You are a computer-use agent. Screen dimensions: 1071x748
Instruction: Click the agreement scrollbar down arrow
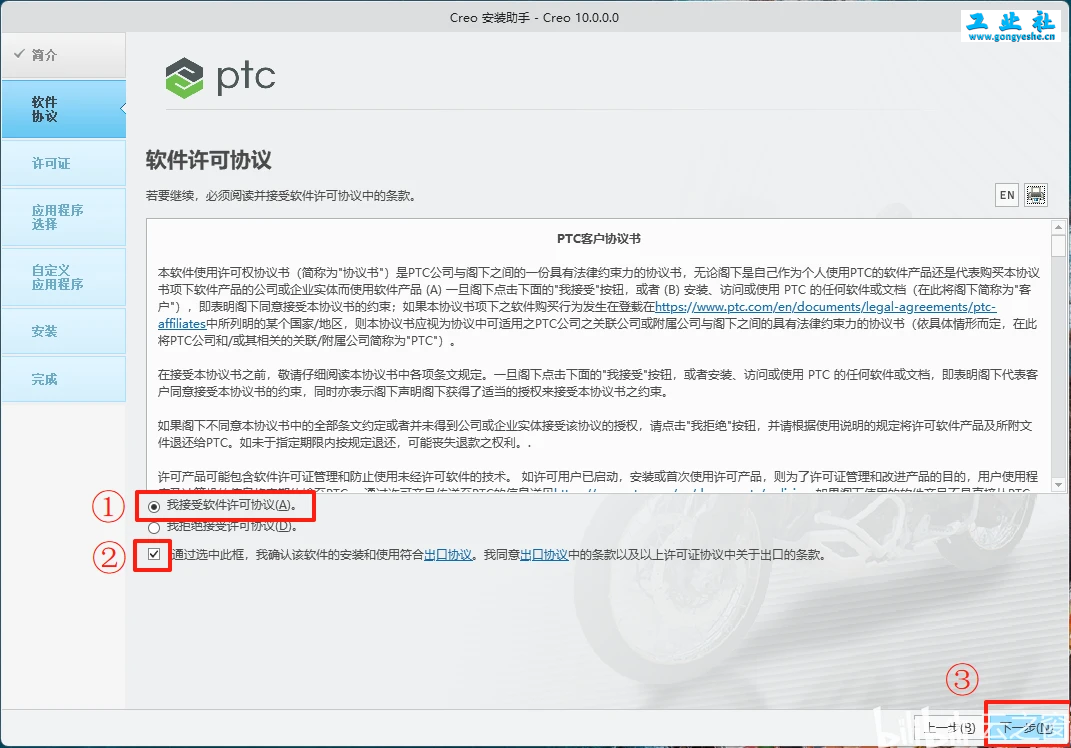coord(1058,484)
